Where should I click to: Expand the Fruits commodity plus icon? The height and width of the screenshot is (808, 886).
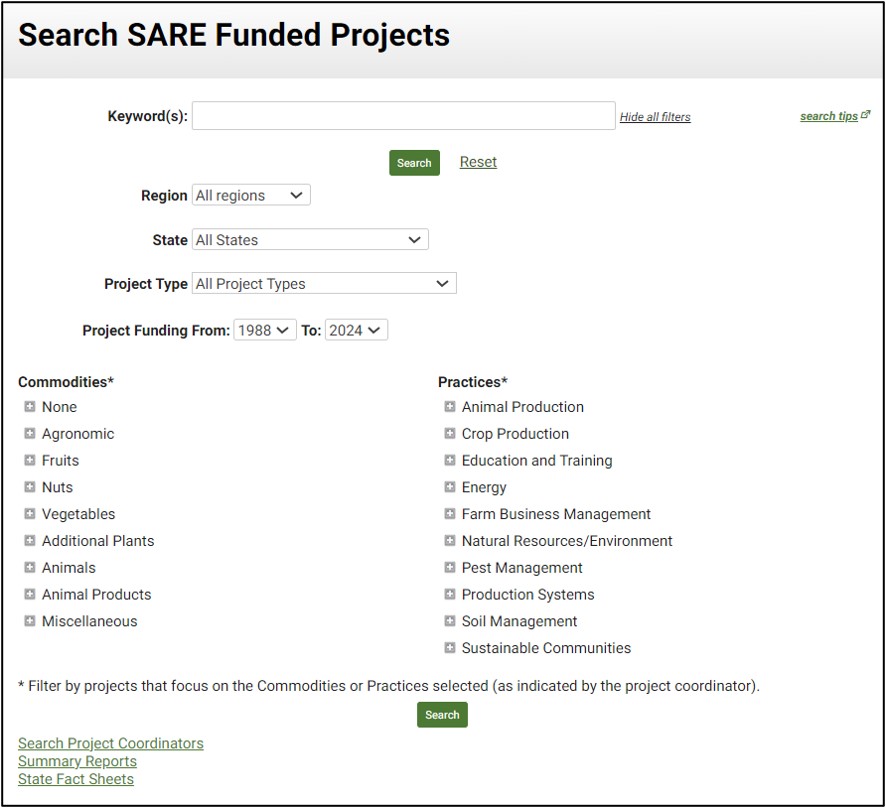pos(30,461)
